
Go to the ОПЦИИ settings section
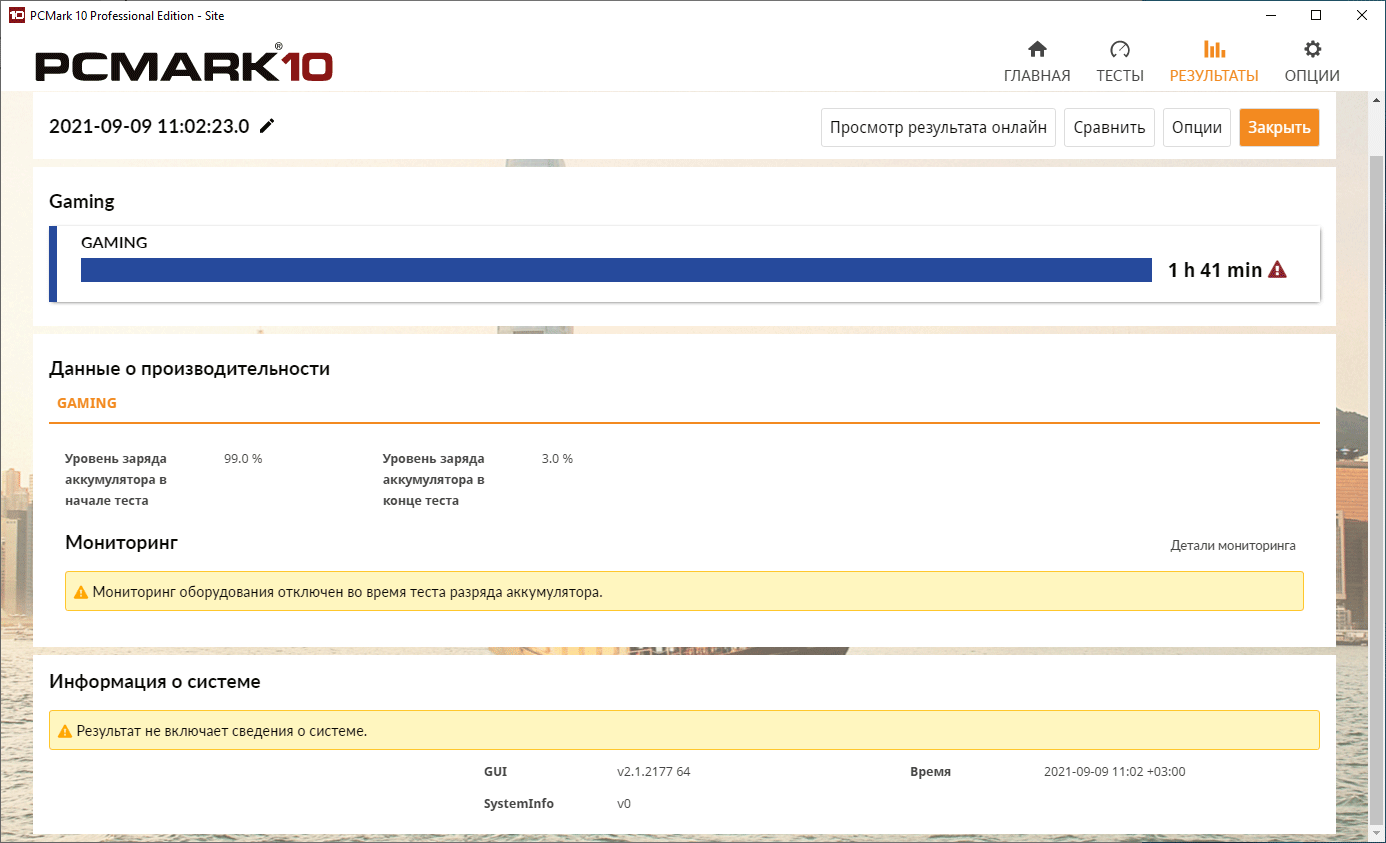(1312, 61)
